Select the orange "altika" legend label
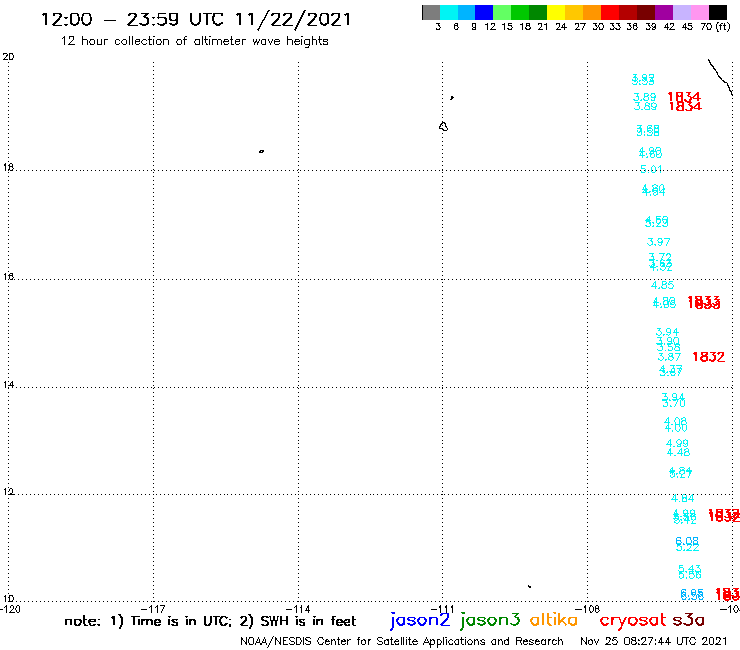The image size is (740, 650). [x=554, y=619]
